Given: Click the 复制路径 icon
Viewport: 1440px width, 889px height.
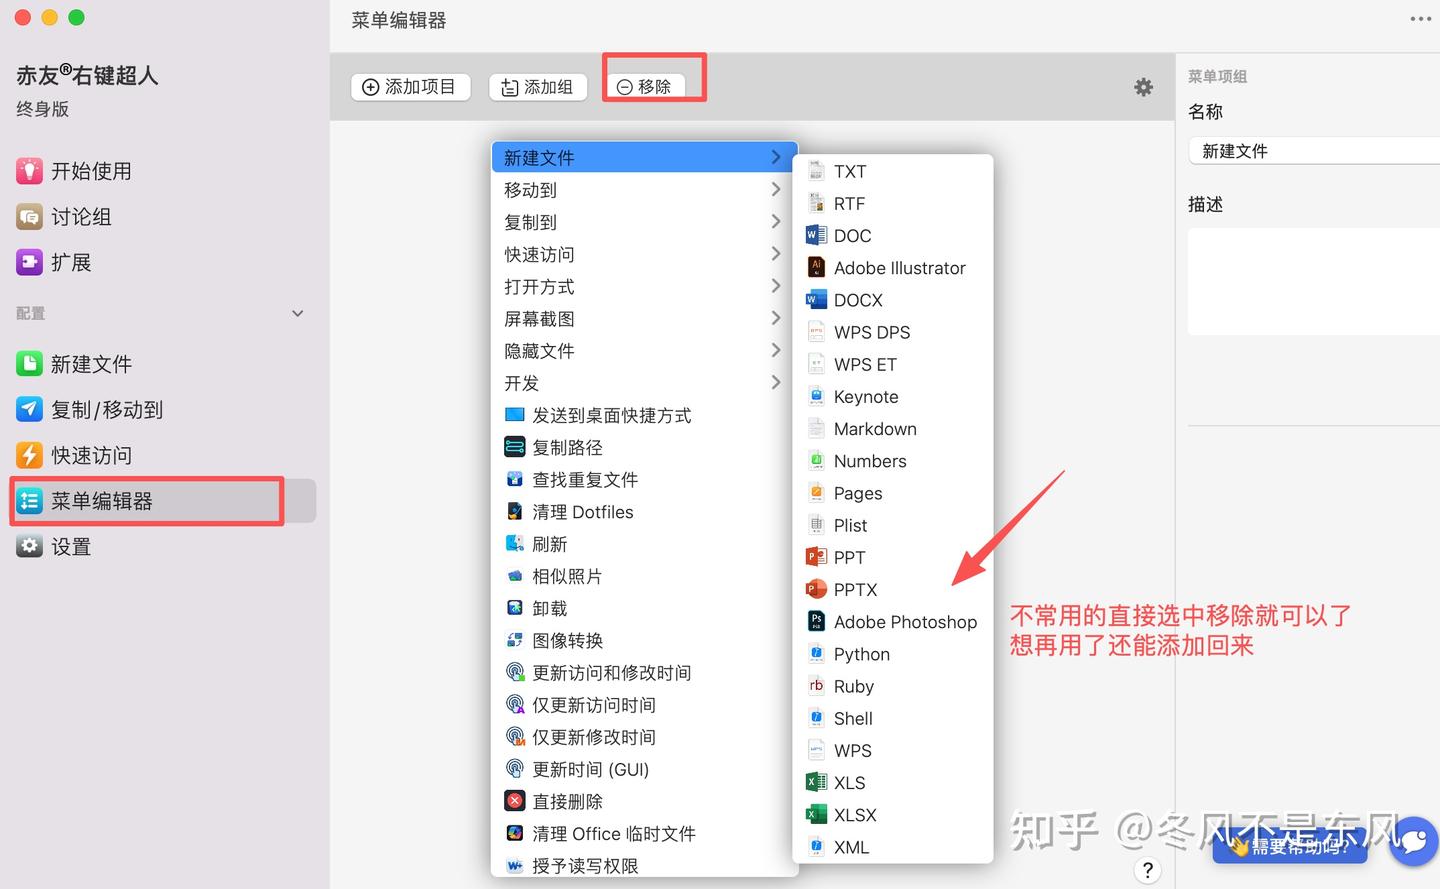Looking at the screenshot, I should pos(515,447).
